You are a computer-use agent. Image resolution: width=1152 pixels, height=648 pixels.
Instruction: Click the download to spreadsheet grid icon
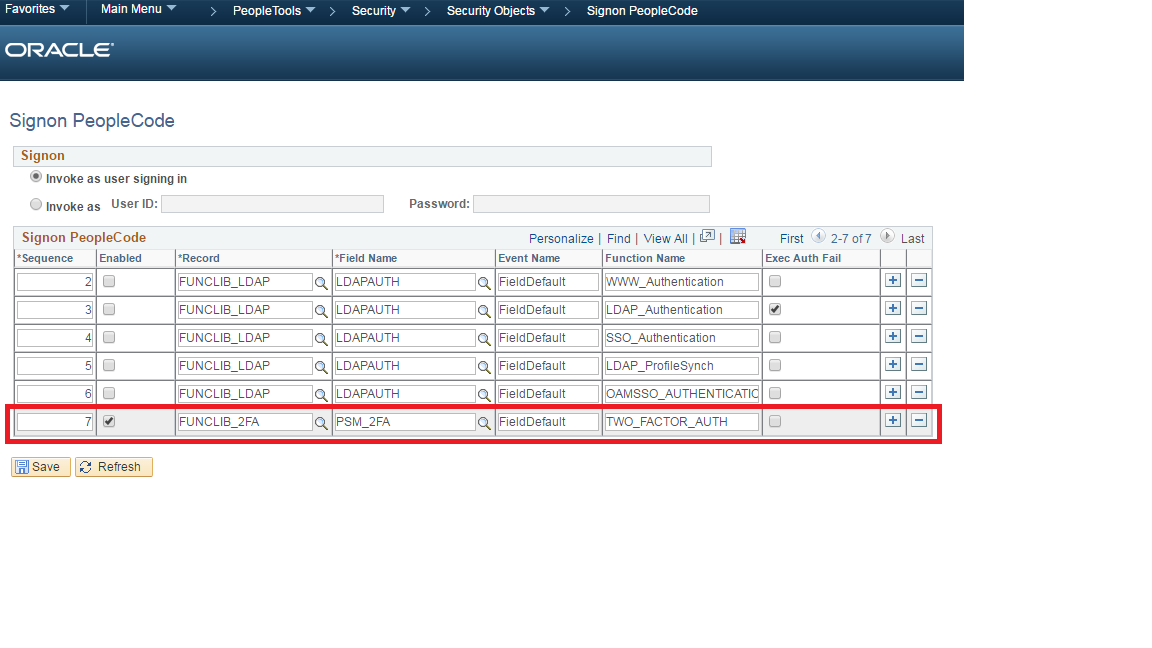(738, 237)
